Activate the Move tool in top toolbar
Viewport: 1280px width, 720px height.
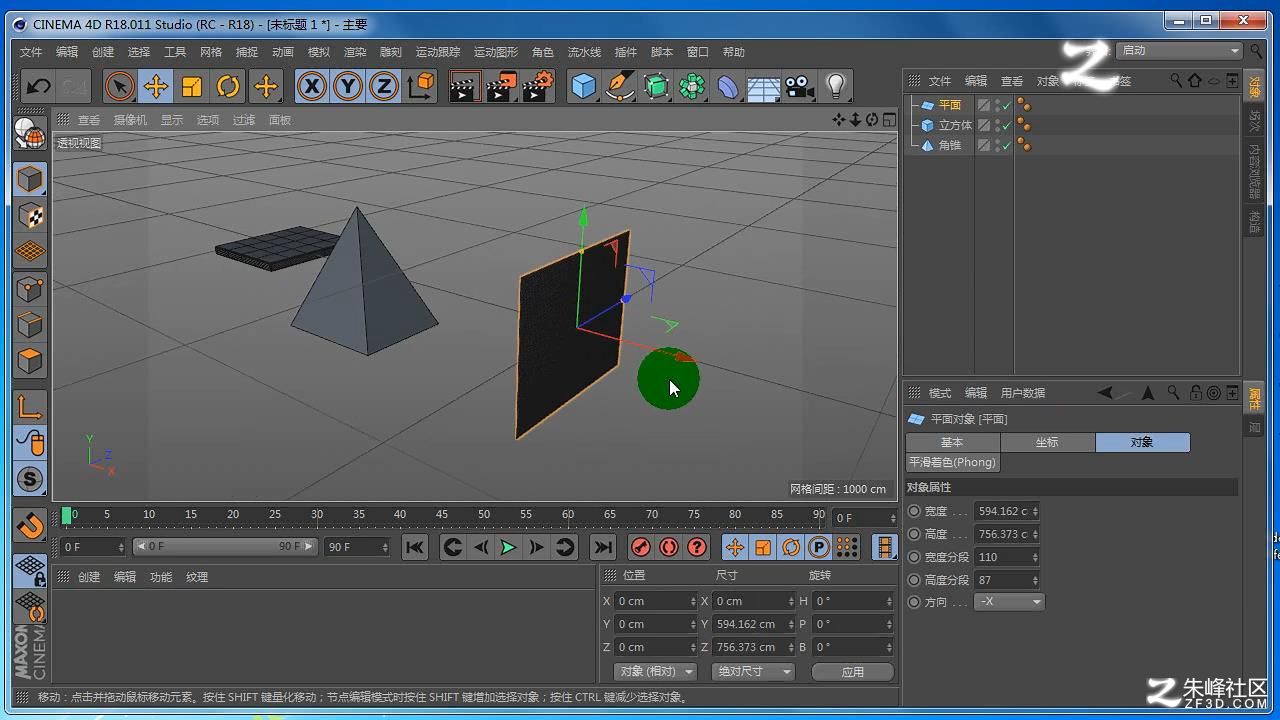(155, 87)
